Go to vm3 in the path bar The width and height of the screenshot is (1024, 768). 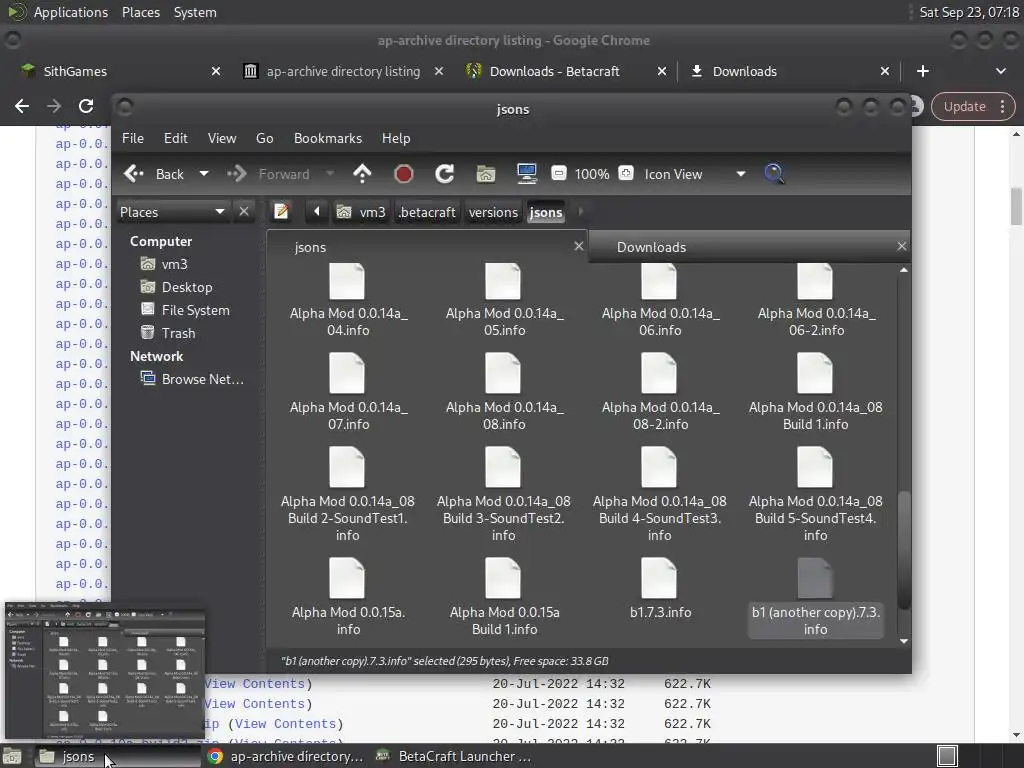(x=362, y=212)
